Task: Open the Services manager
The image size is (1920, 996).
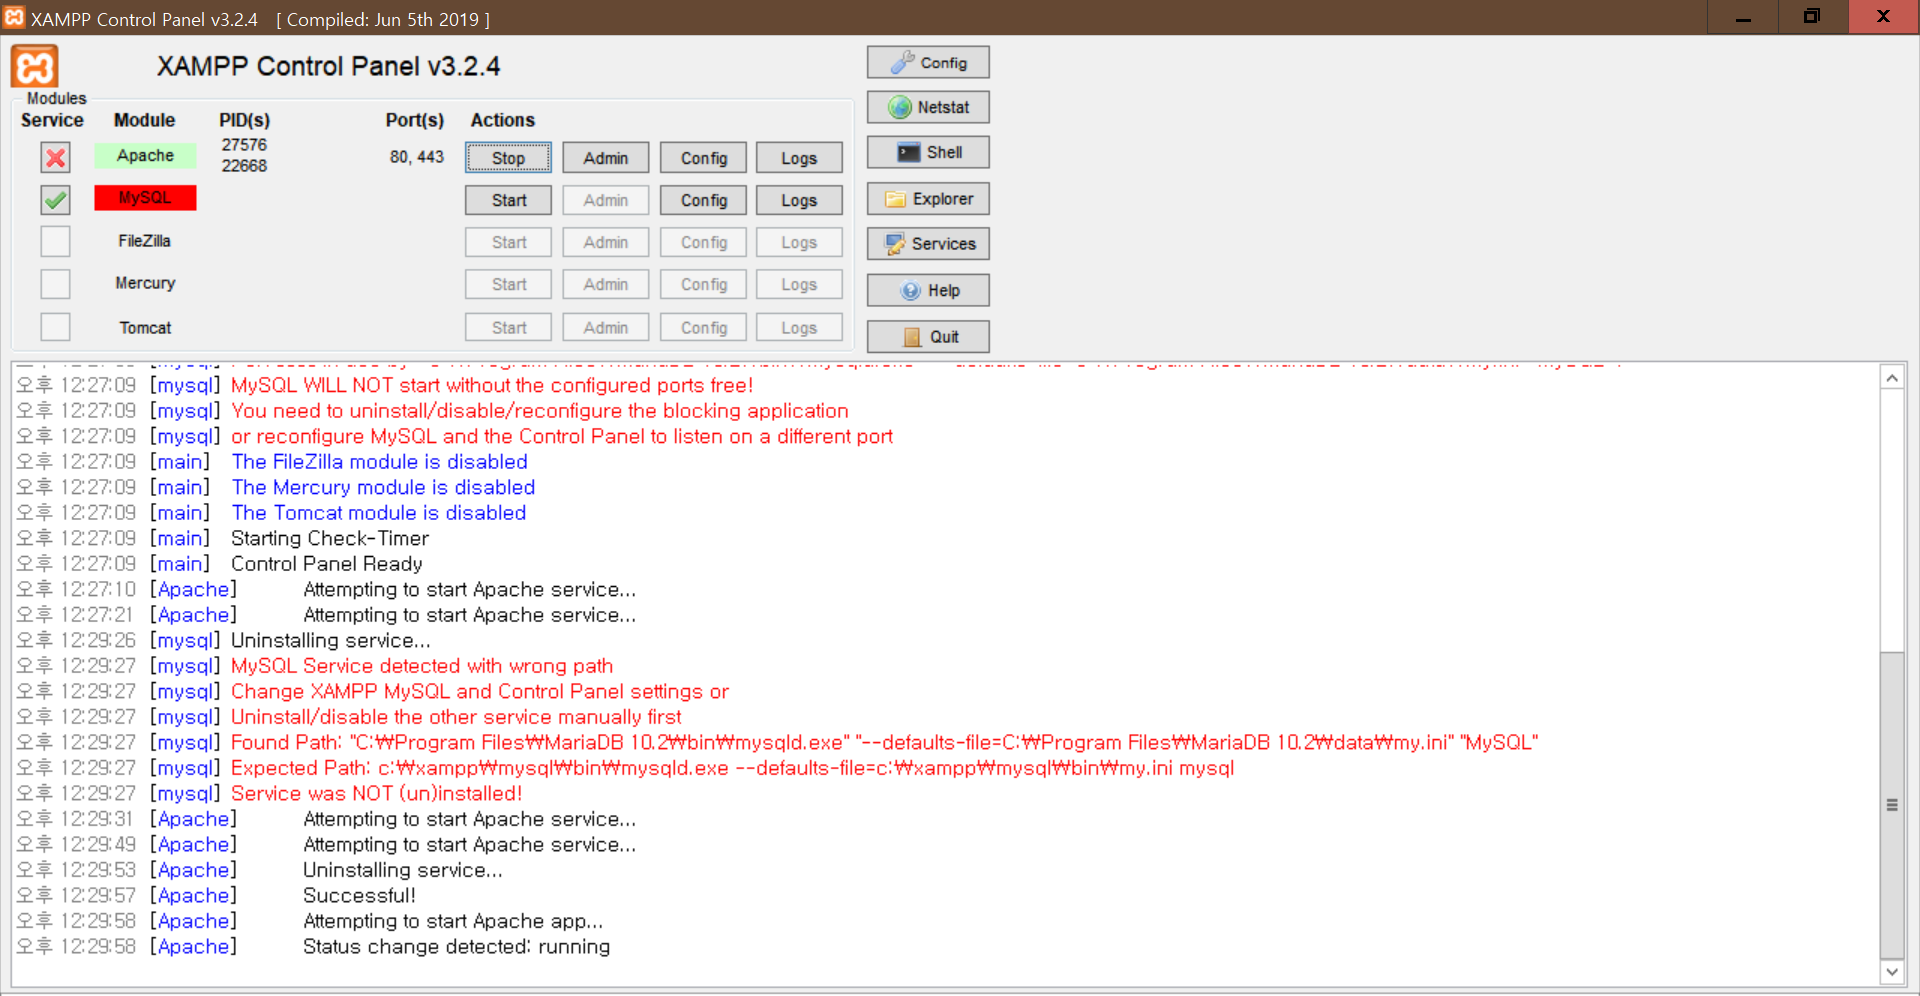Action: tap(928, 244)
